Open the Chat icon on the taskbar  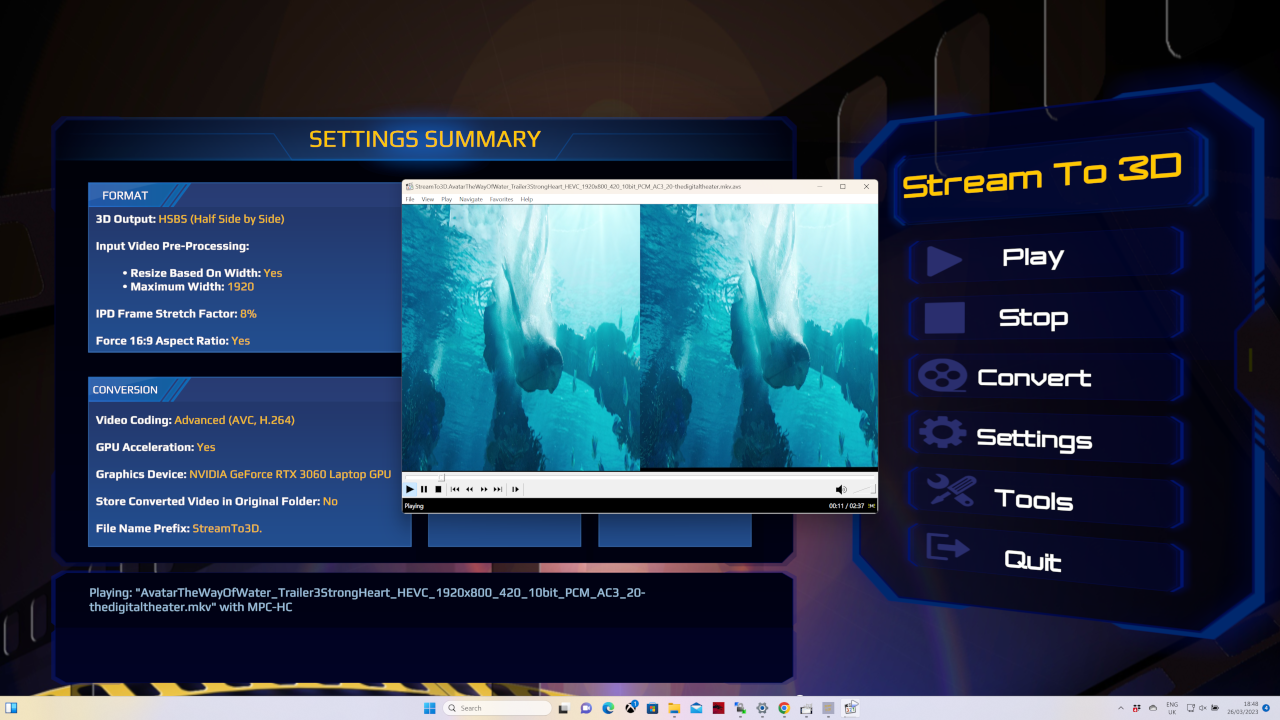click(x=587, y=708)
